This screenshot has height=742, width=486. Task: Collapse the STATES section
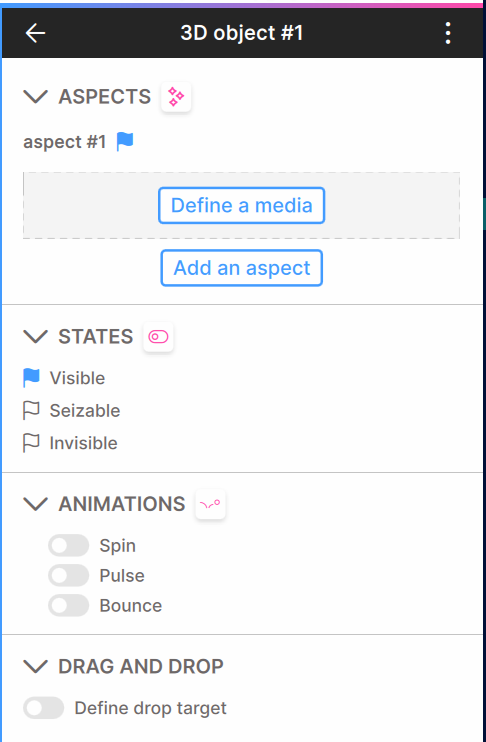(x=35, y=336)
